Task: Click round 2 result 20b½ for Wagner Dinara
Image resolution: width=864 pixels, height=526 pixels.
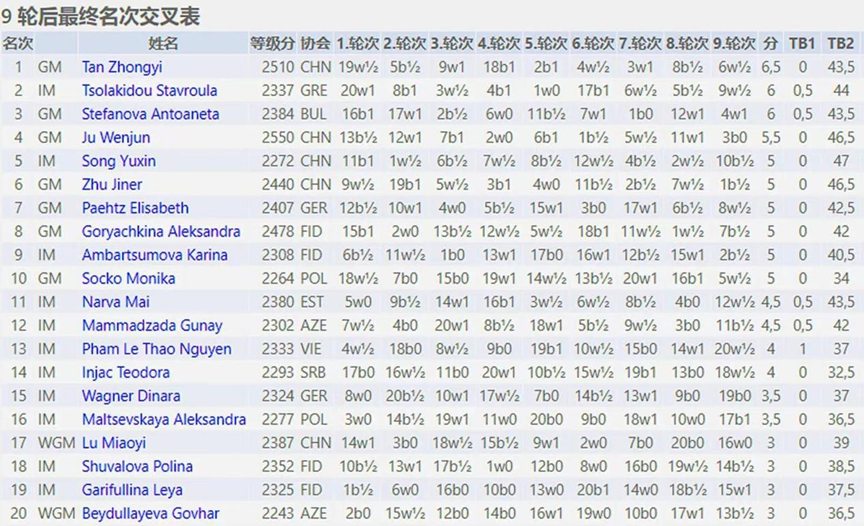Action: coord(405,396)
